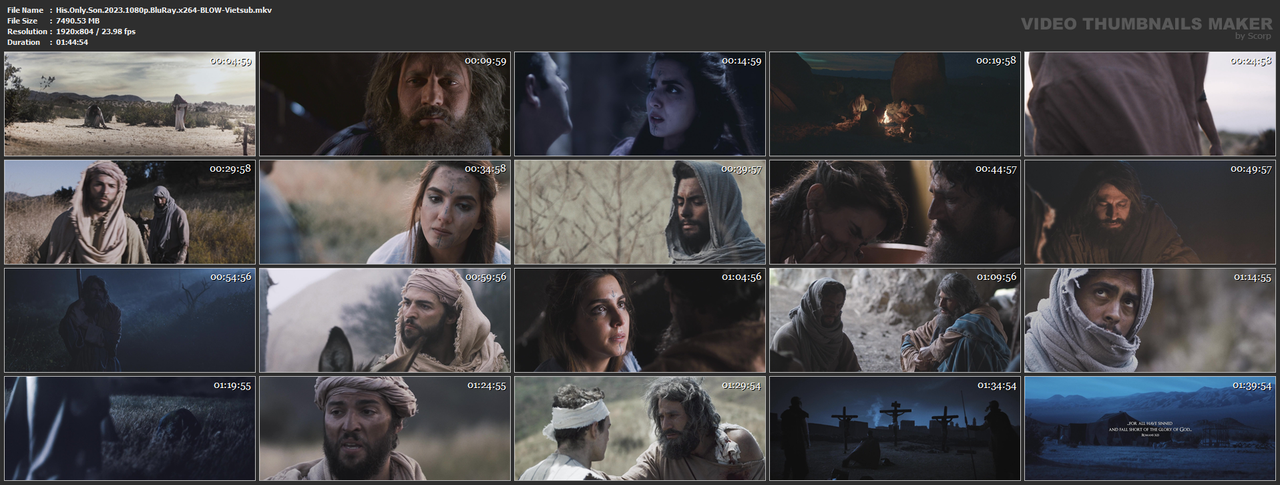Select the "1920x804 / 23.98 fps" value
This screenshot has height=485, width=1280.
pos(96,31)
